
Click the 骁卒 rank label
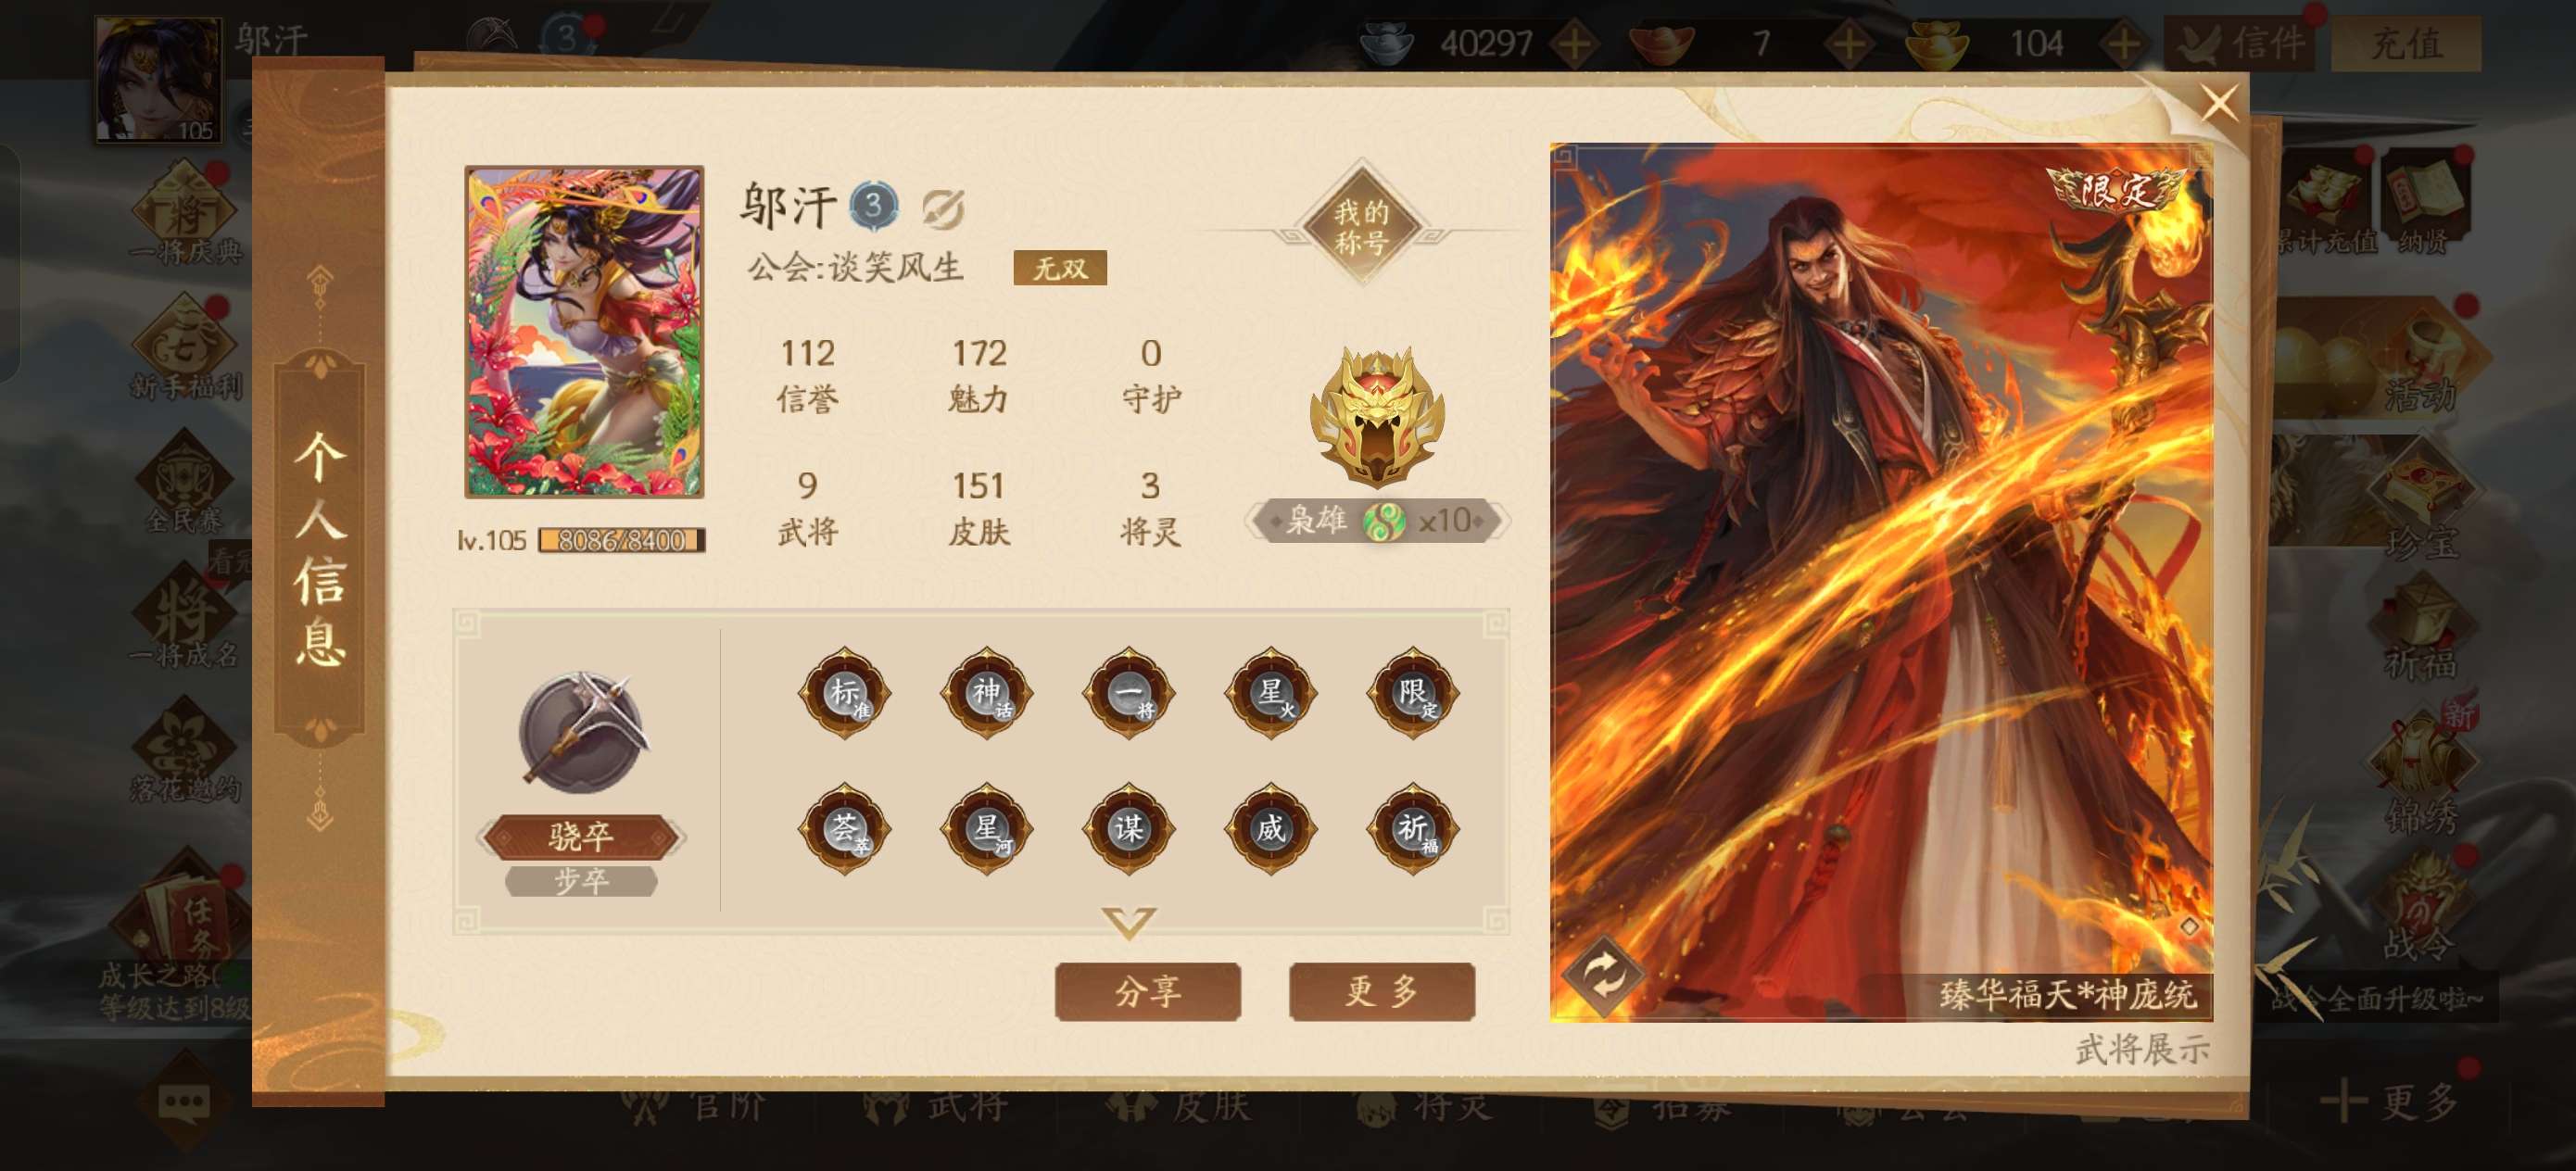point(581,836)
